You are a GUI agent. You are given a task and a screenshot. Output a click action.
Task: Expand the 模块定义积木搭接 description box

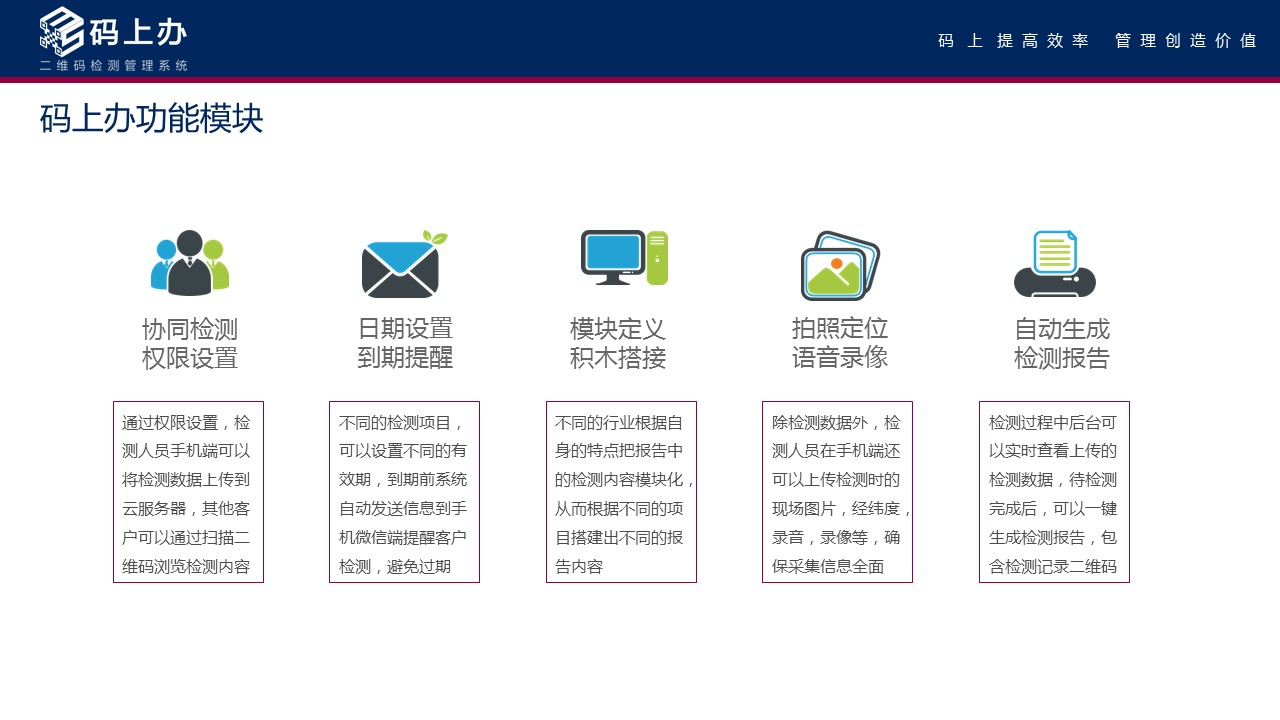click(621, 490)
